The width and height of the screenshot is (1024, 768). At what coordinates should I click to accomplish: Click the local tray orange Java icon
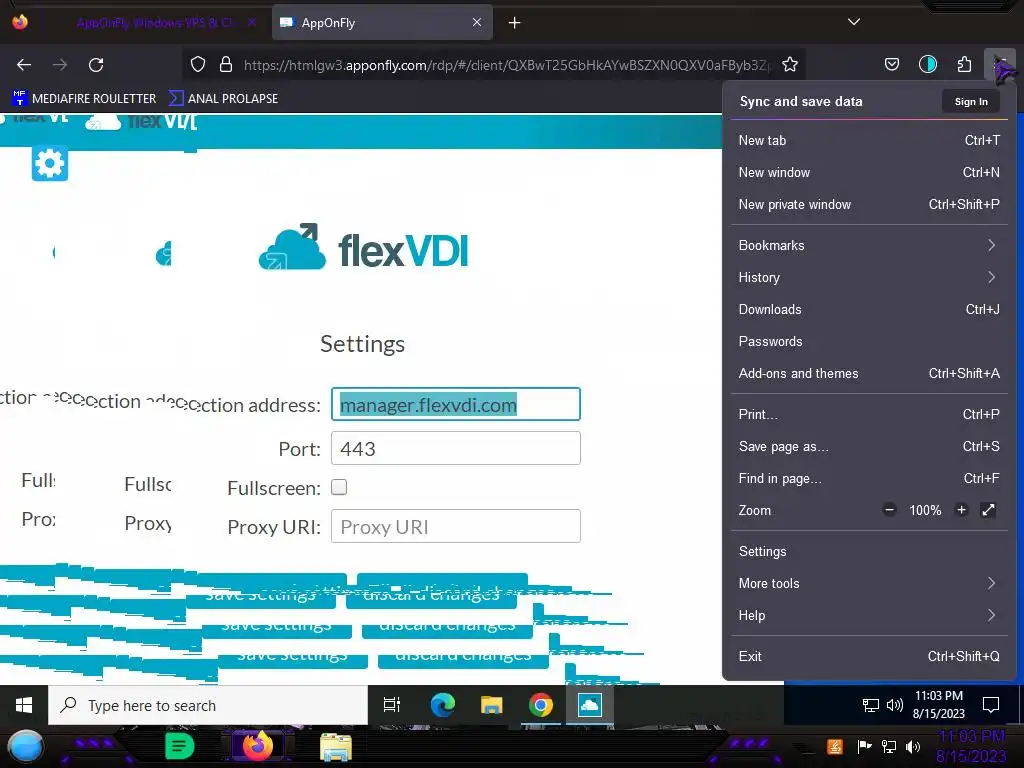coord(835,746)
